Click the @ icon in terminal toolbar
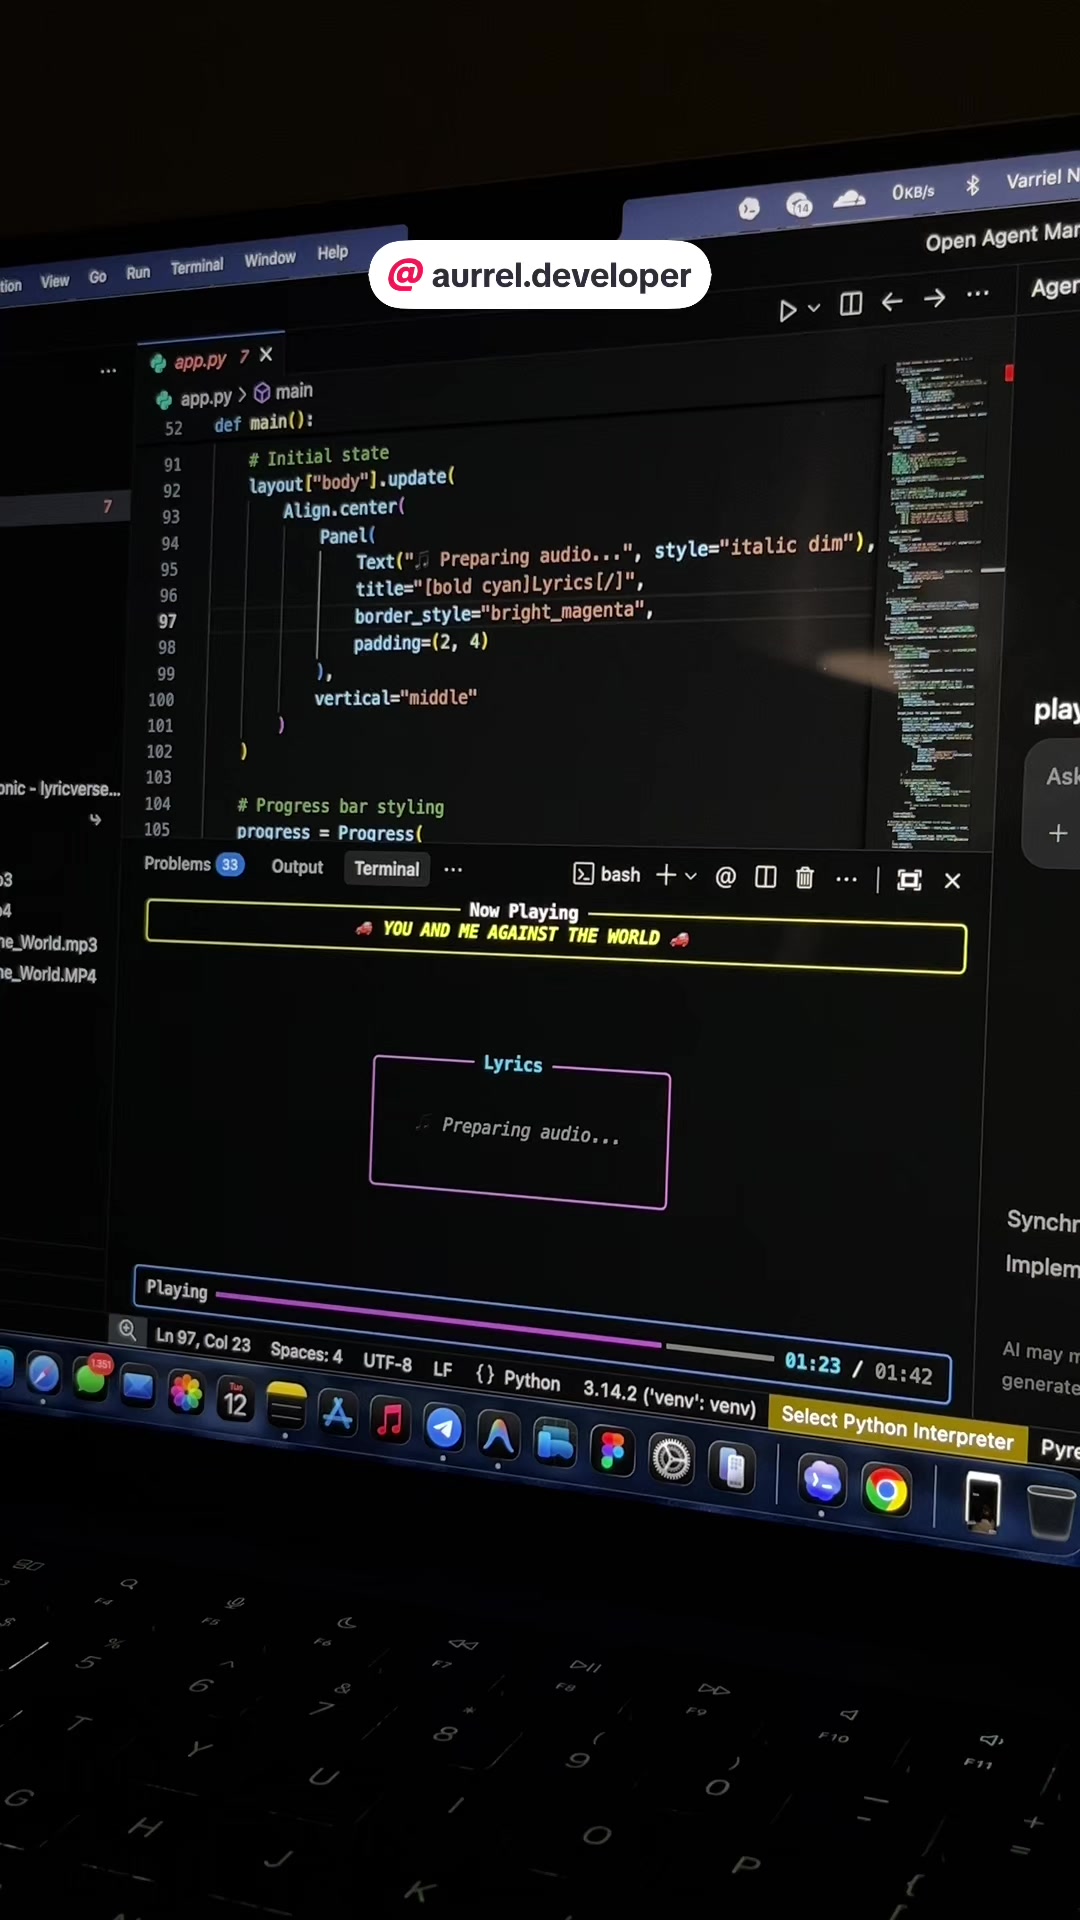This screenshot has height=1920, width=1080. [x=726, y=878]
